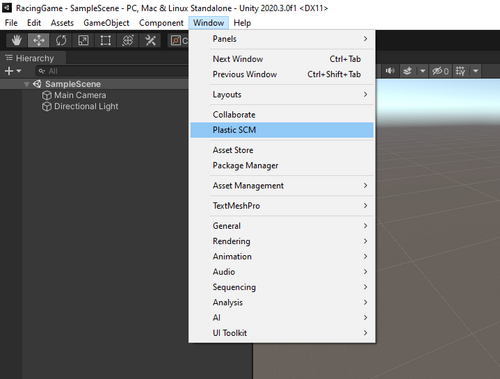Select the Scale tool
This screenshot has height=379, width=500.
83,40
